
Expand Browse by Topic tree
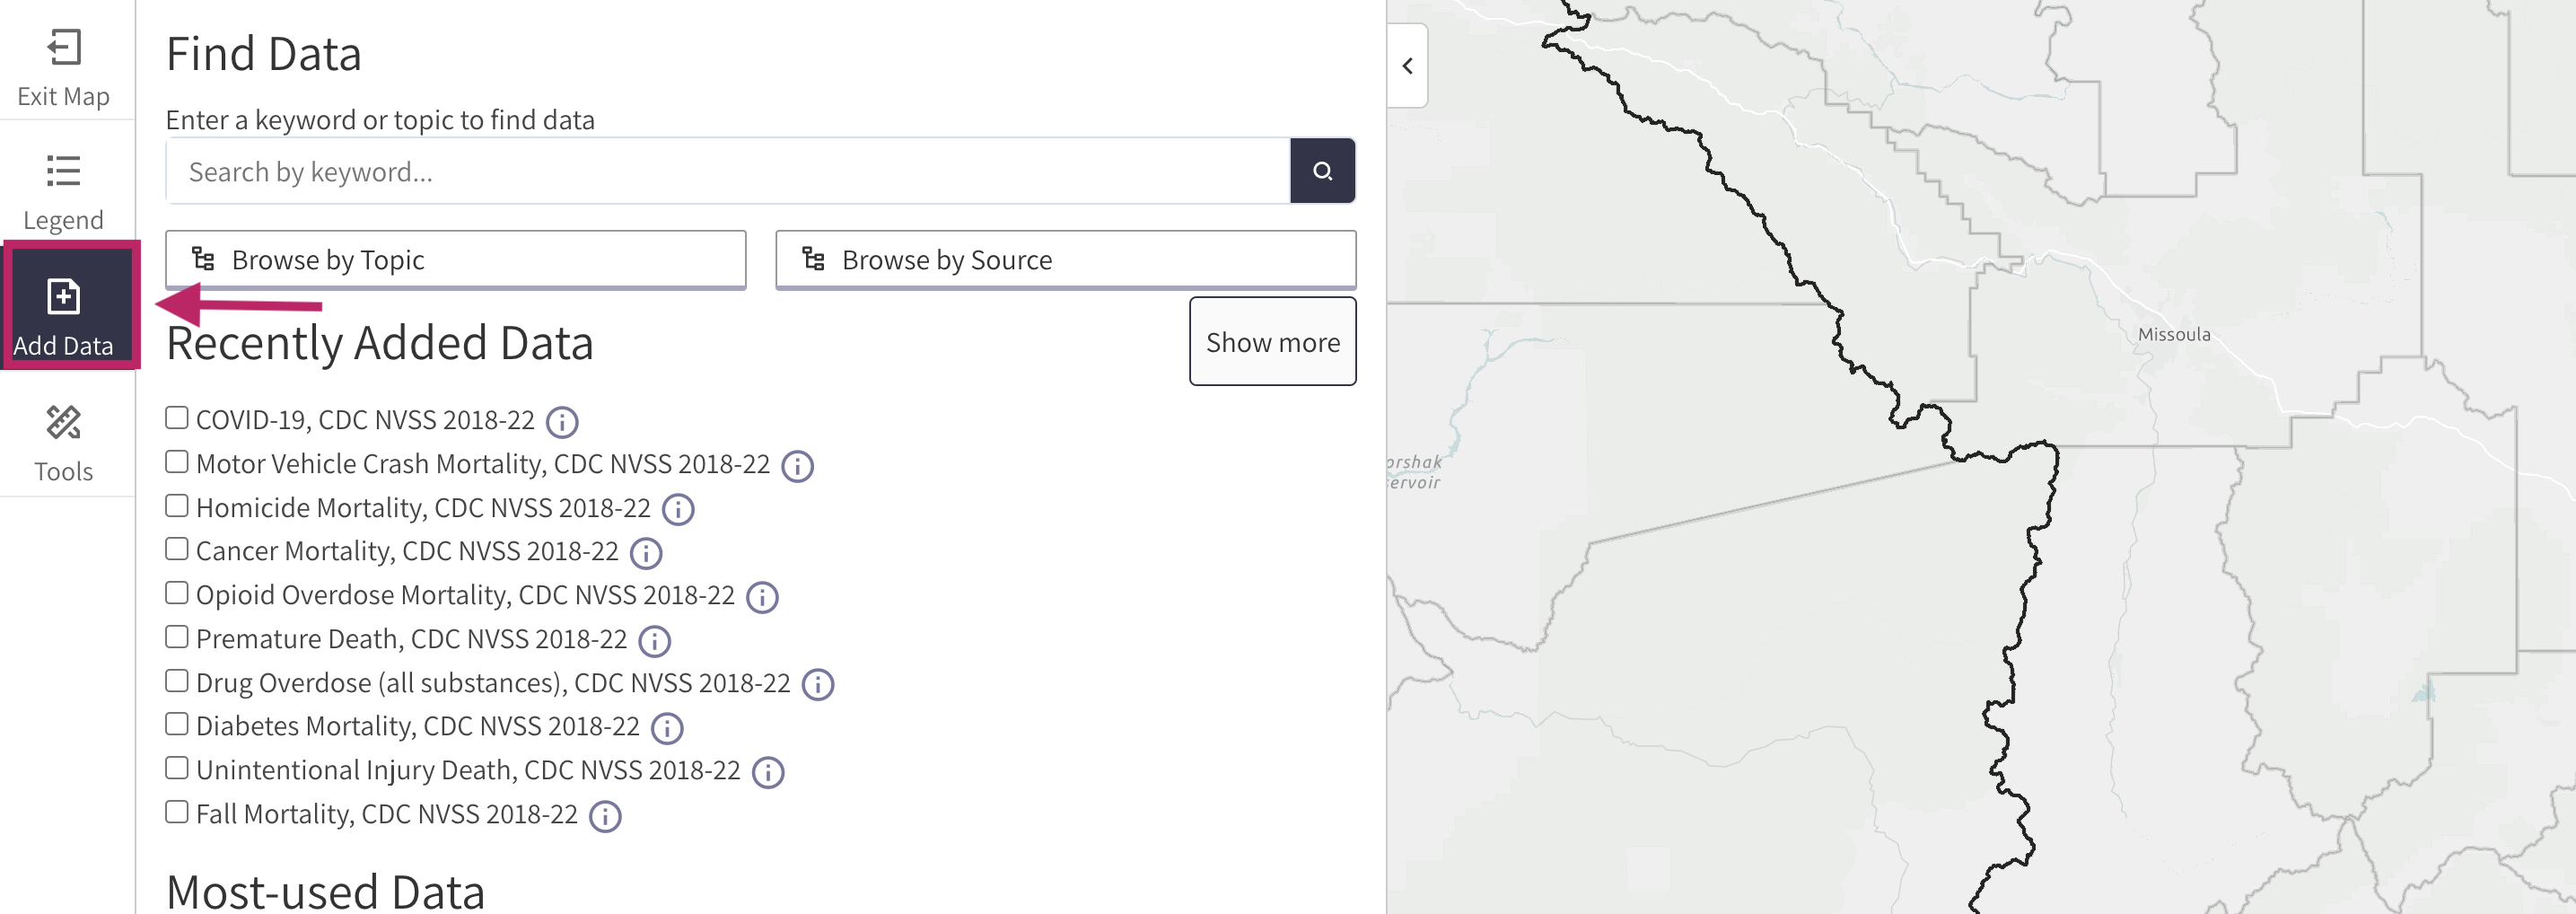tap(455, 260)
